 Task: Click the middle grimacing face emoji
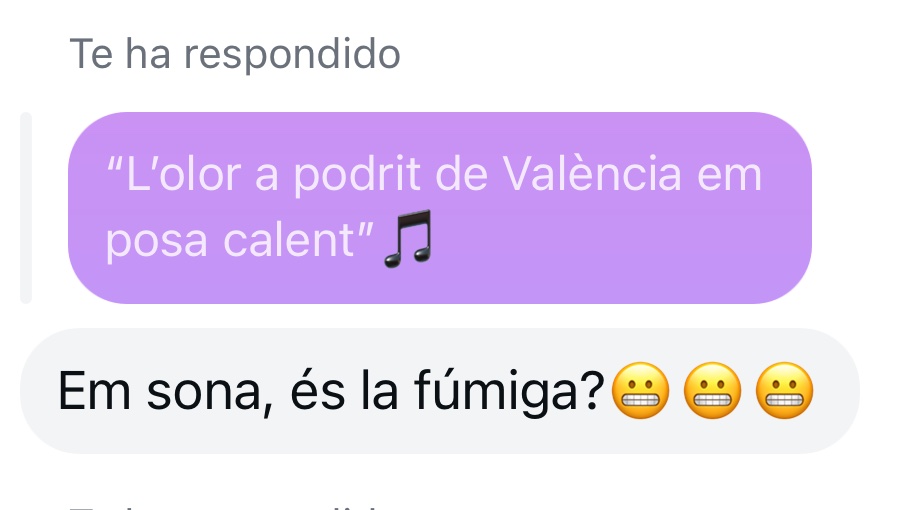712,390
